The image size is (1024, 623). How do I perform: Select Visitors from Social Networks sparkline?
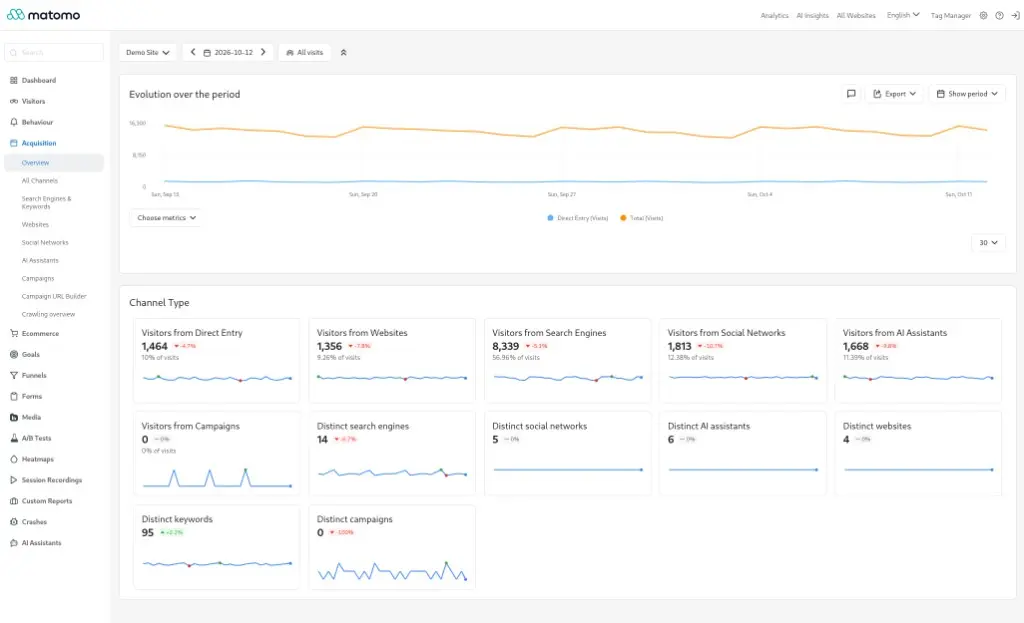point(743,377)
